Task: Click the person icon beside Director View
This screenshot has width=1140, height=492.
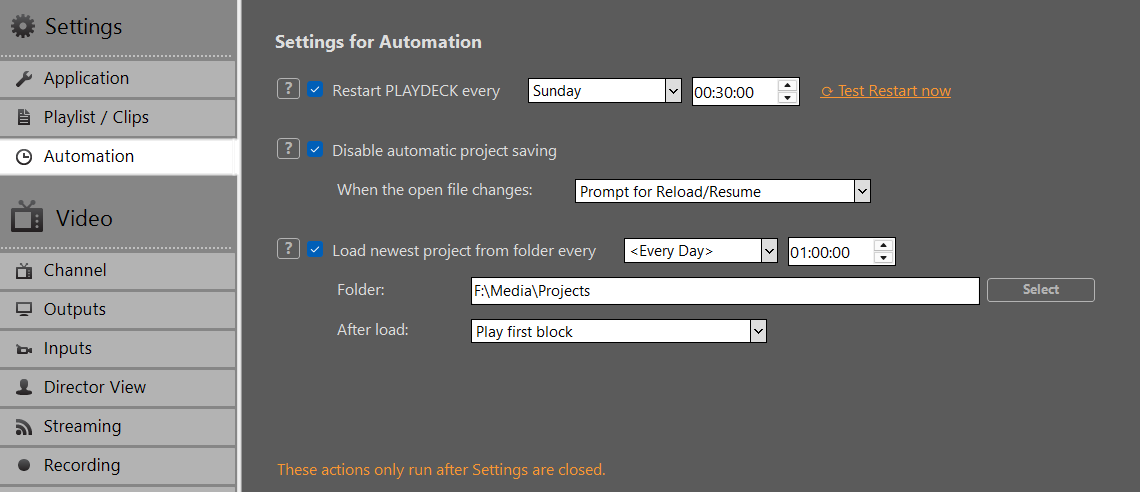Action: [24, 387]
